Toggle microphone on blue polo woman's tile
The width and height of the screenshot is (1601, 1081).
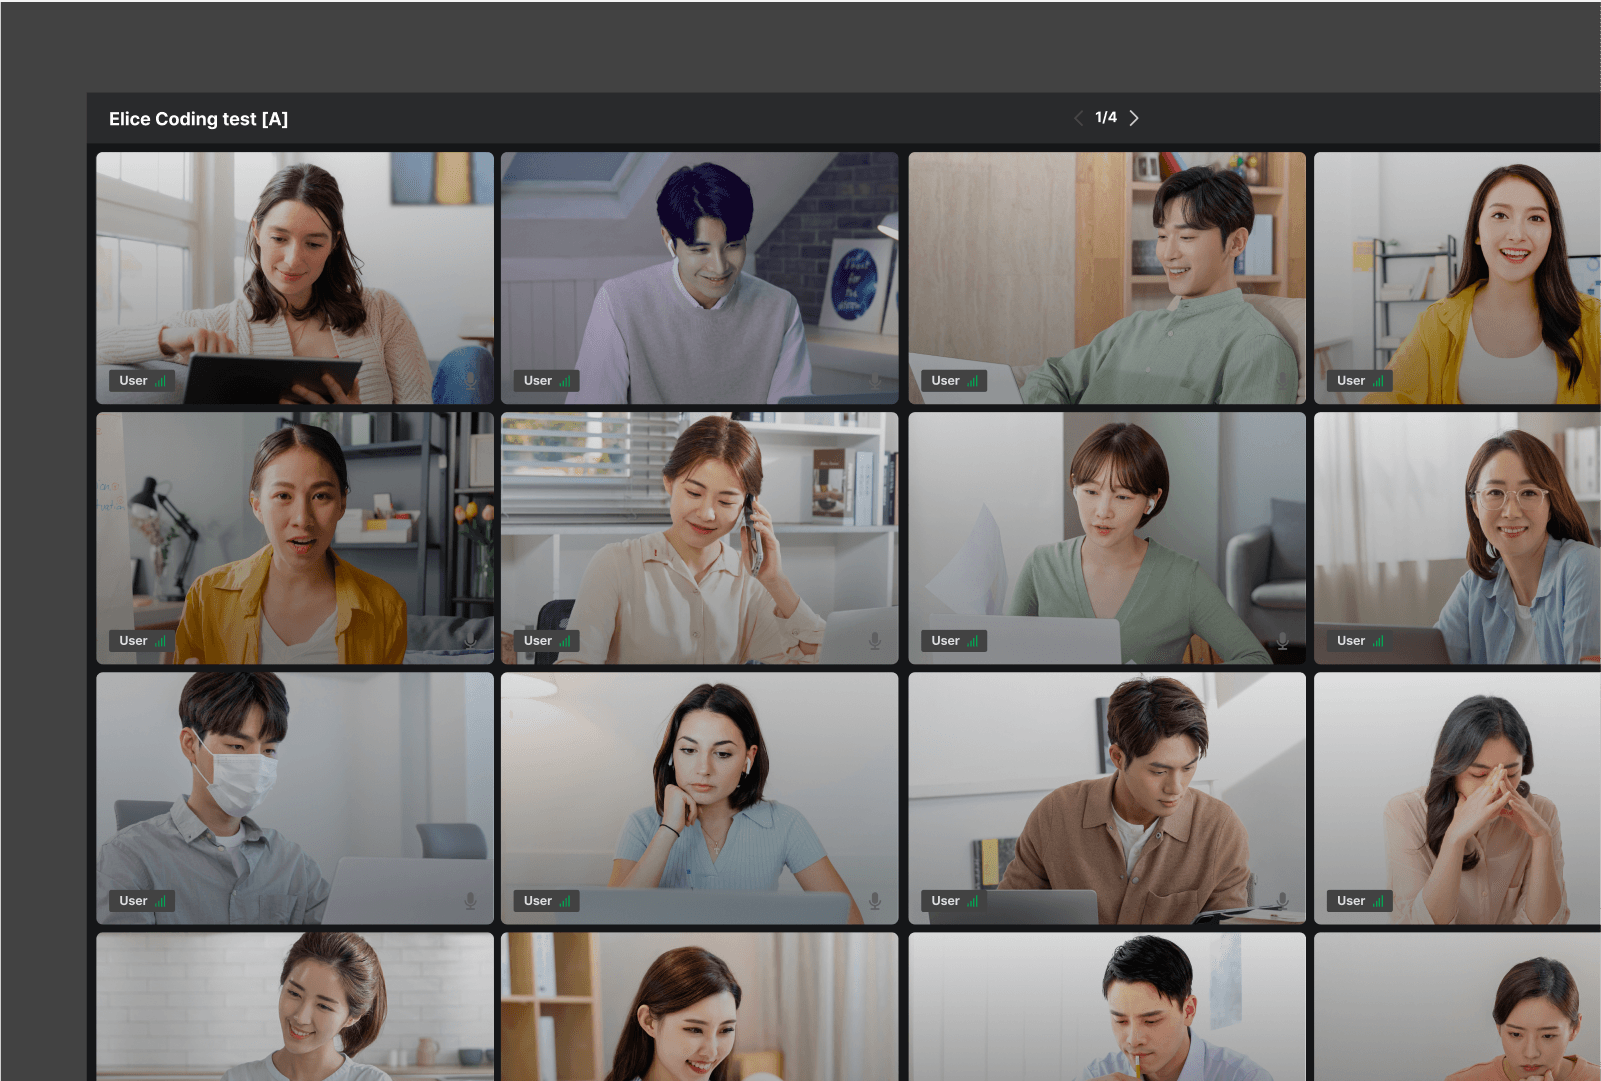[875, 901]
